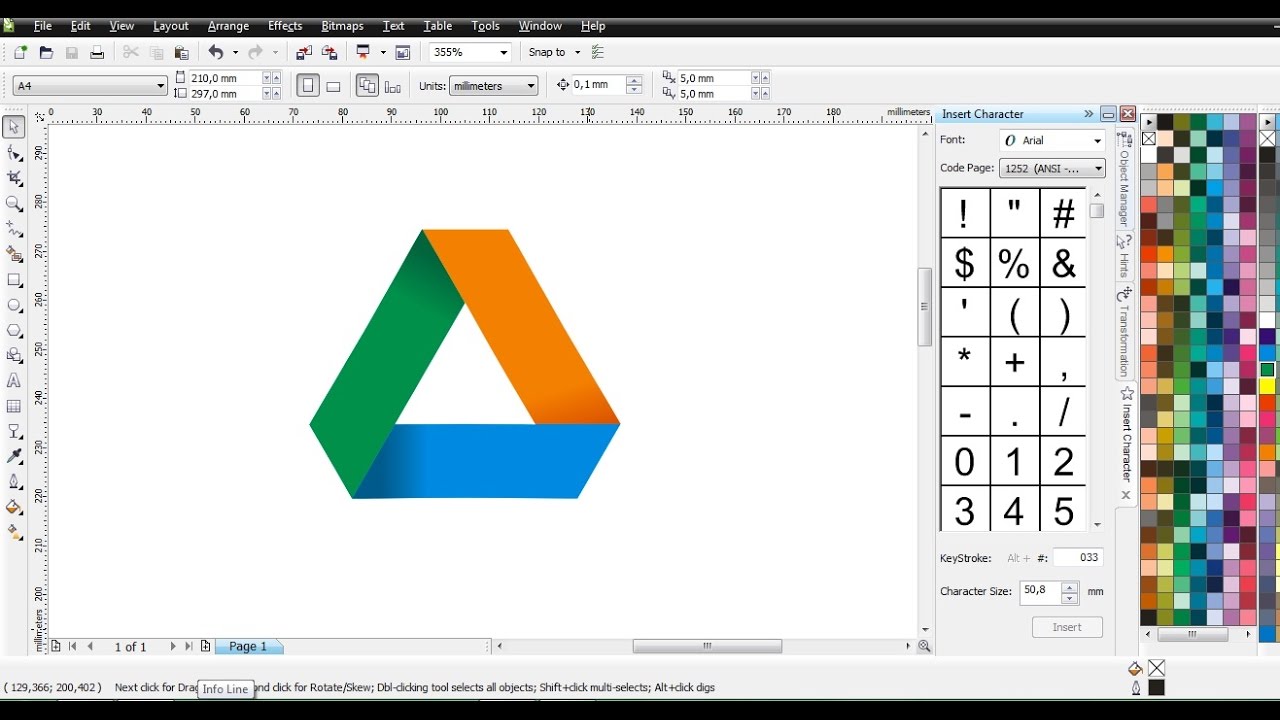Select the Table tool

coord(14,406)
